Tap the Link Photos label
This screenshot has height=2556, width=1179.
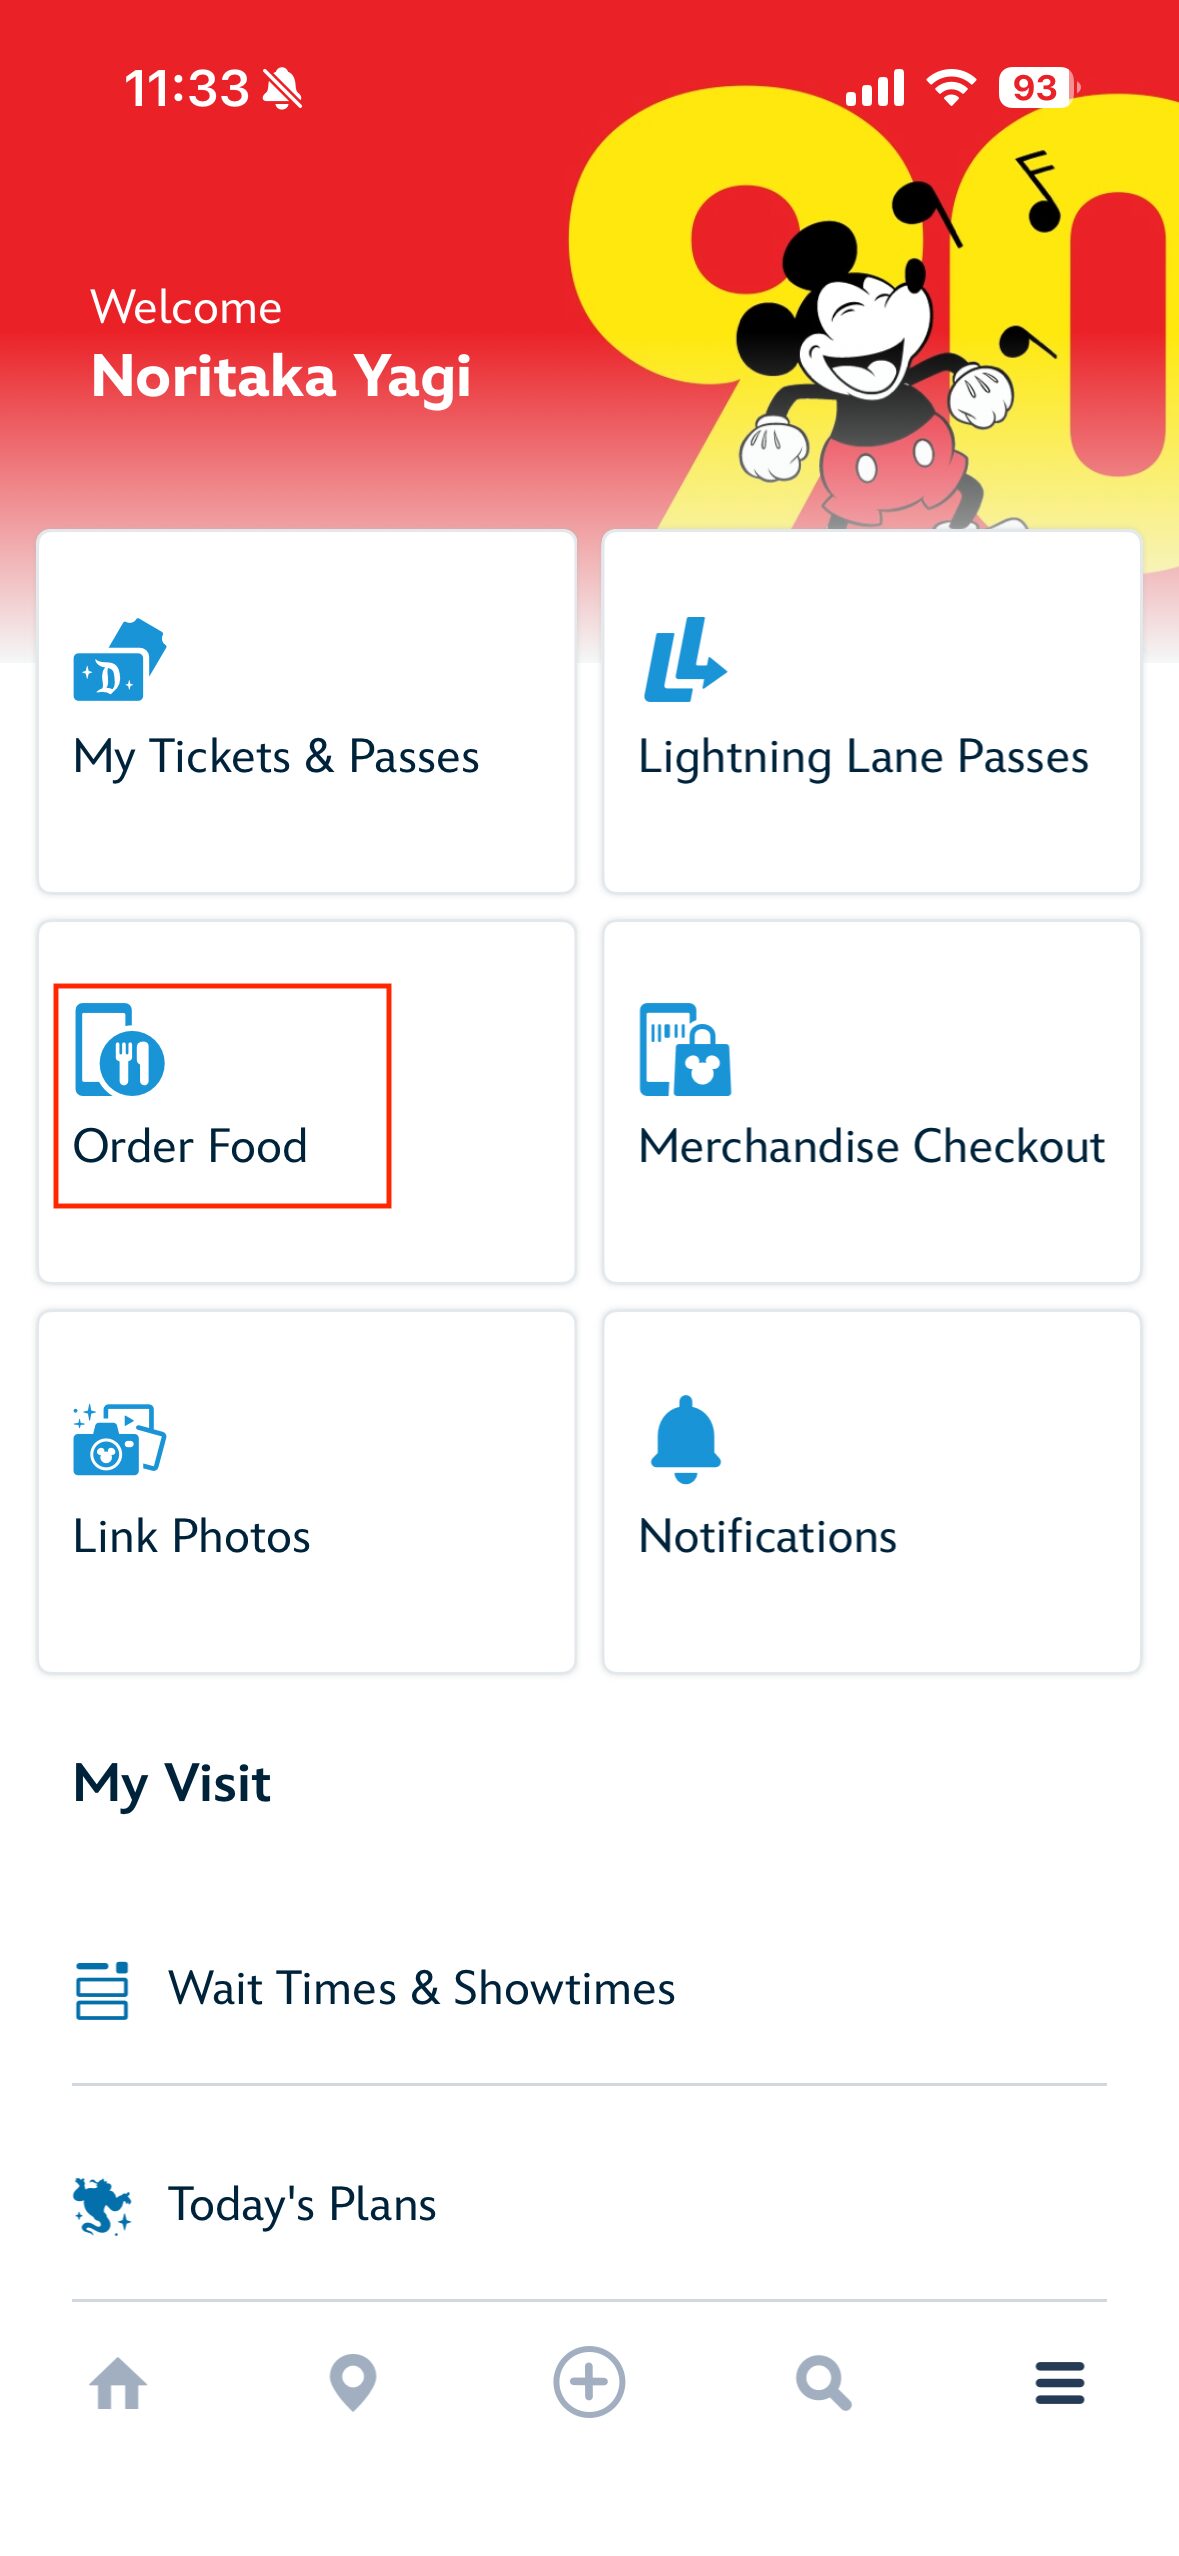(x=192, y=1537)
